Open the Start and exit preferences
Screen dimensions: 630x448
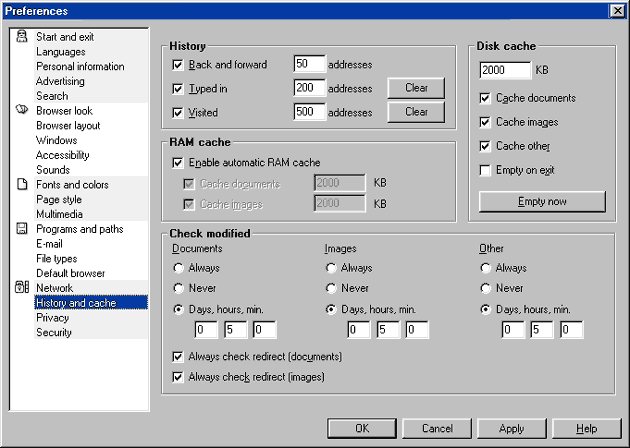[x=65, y=37]
